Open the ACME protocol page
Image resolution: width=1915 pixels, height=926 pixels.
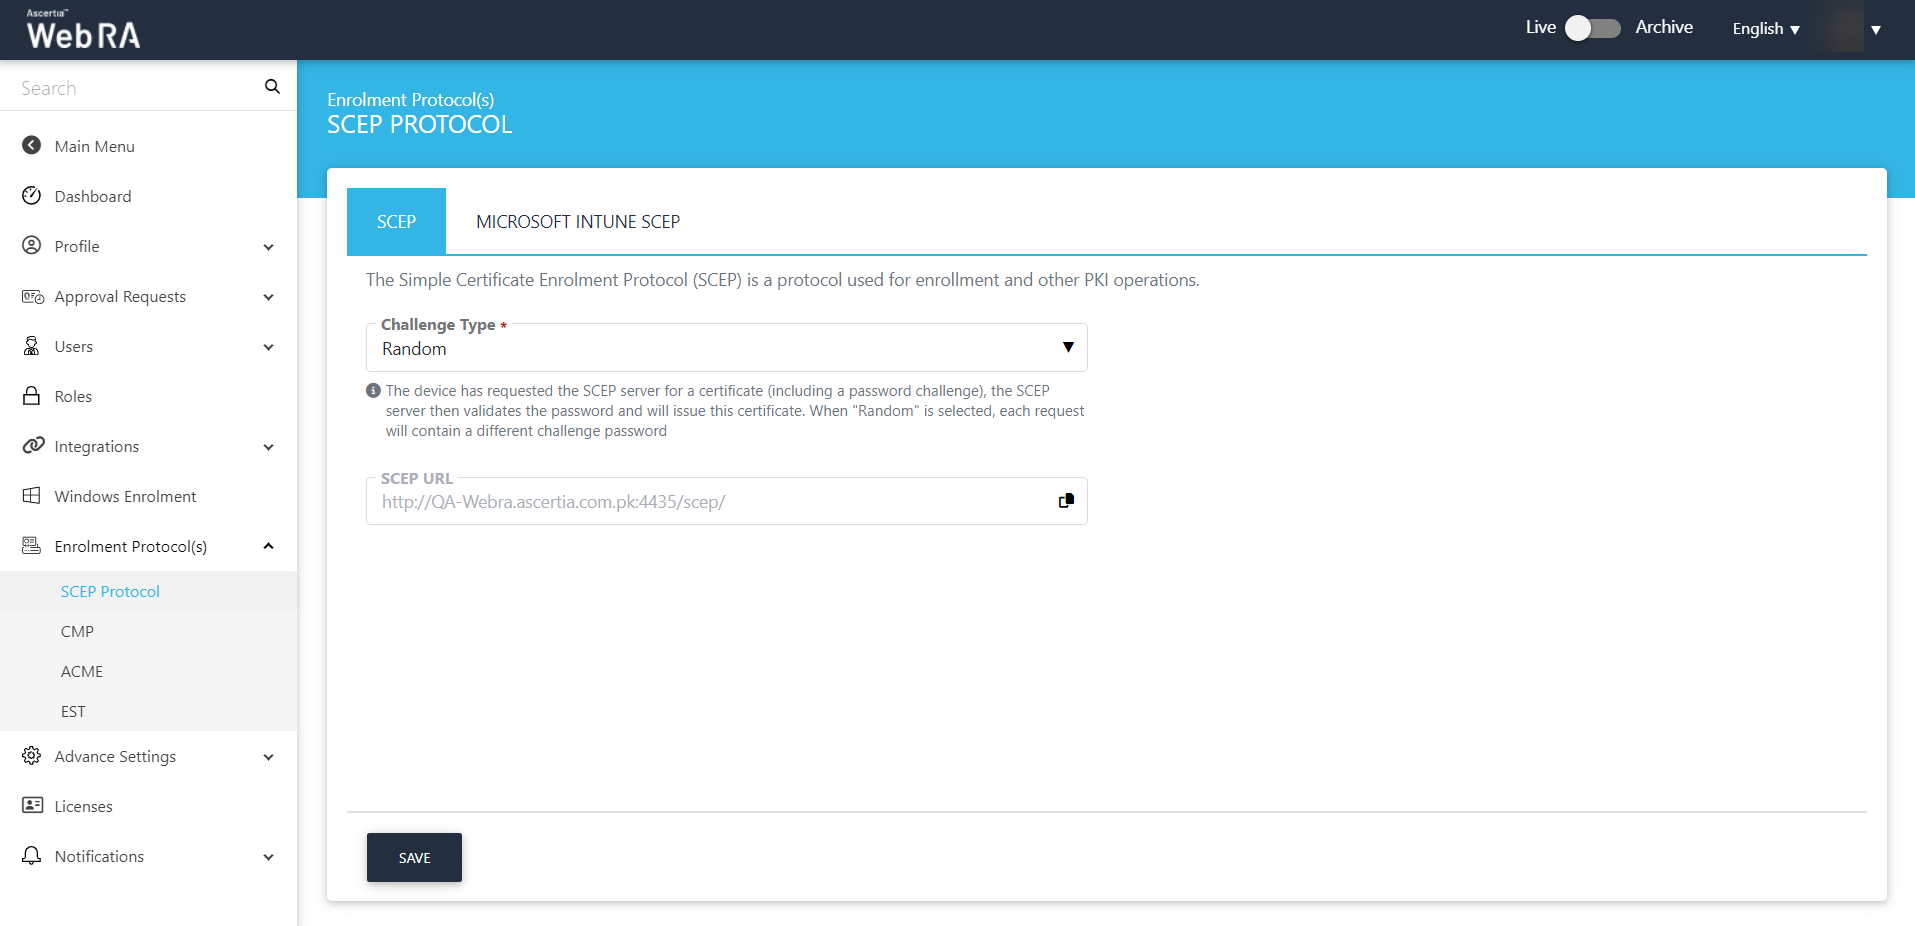[82, 672]
